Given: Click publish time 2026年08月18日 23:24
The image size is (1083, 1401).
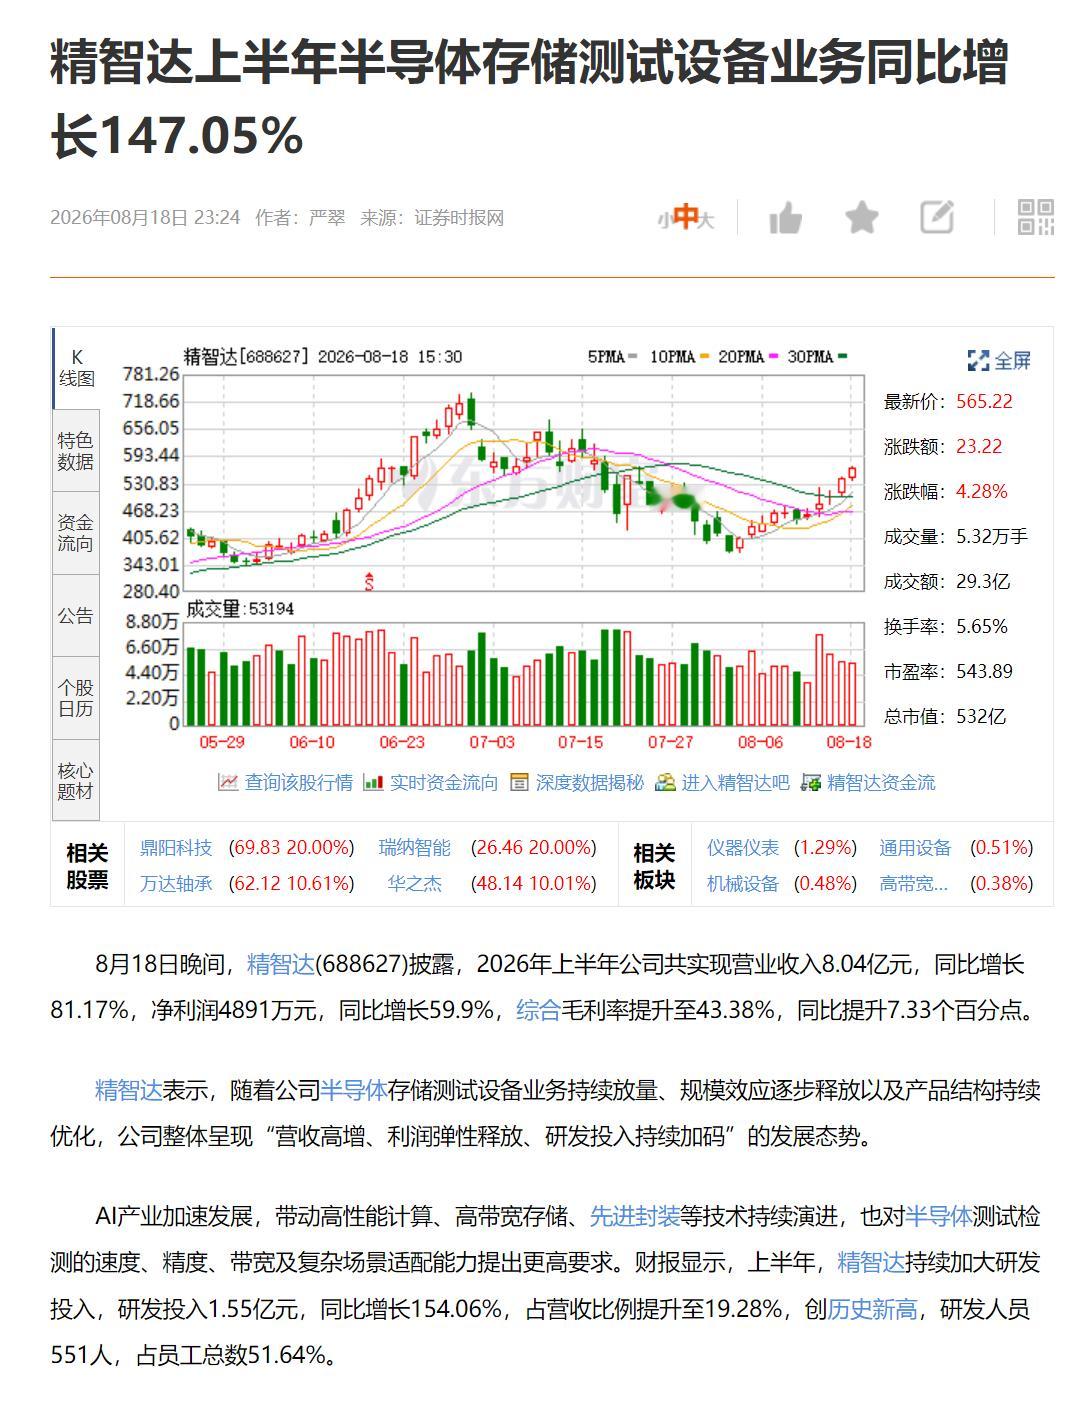Looking at the screenshot, I should click(145, 217).
